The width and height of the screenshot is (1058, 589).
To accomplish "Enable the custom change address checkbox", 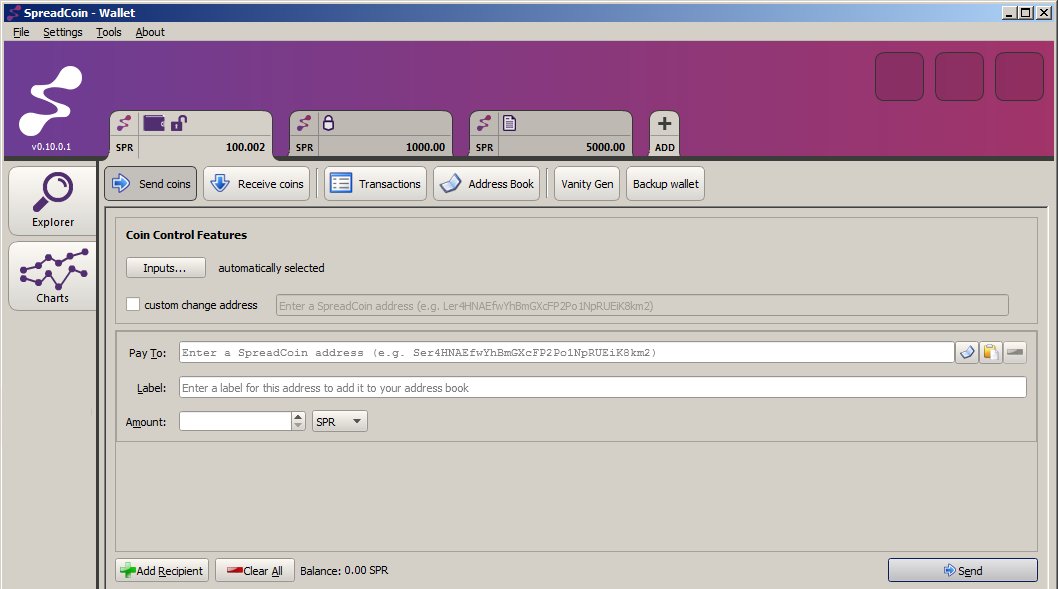I will pos(133,304).
